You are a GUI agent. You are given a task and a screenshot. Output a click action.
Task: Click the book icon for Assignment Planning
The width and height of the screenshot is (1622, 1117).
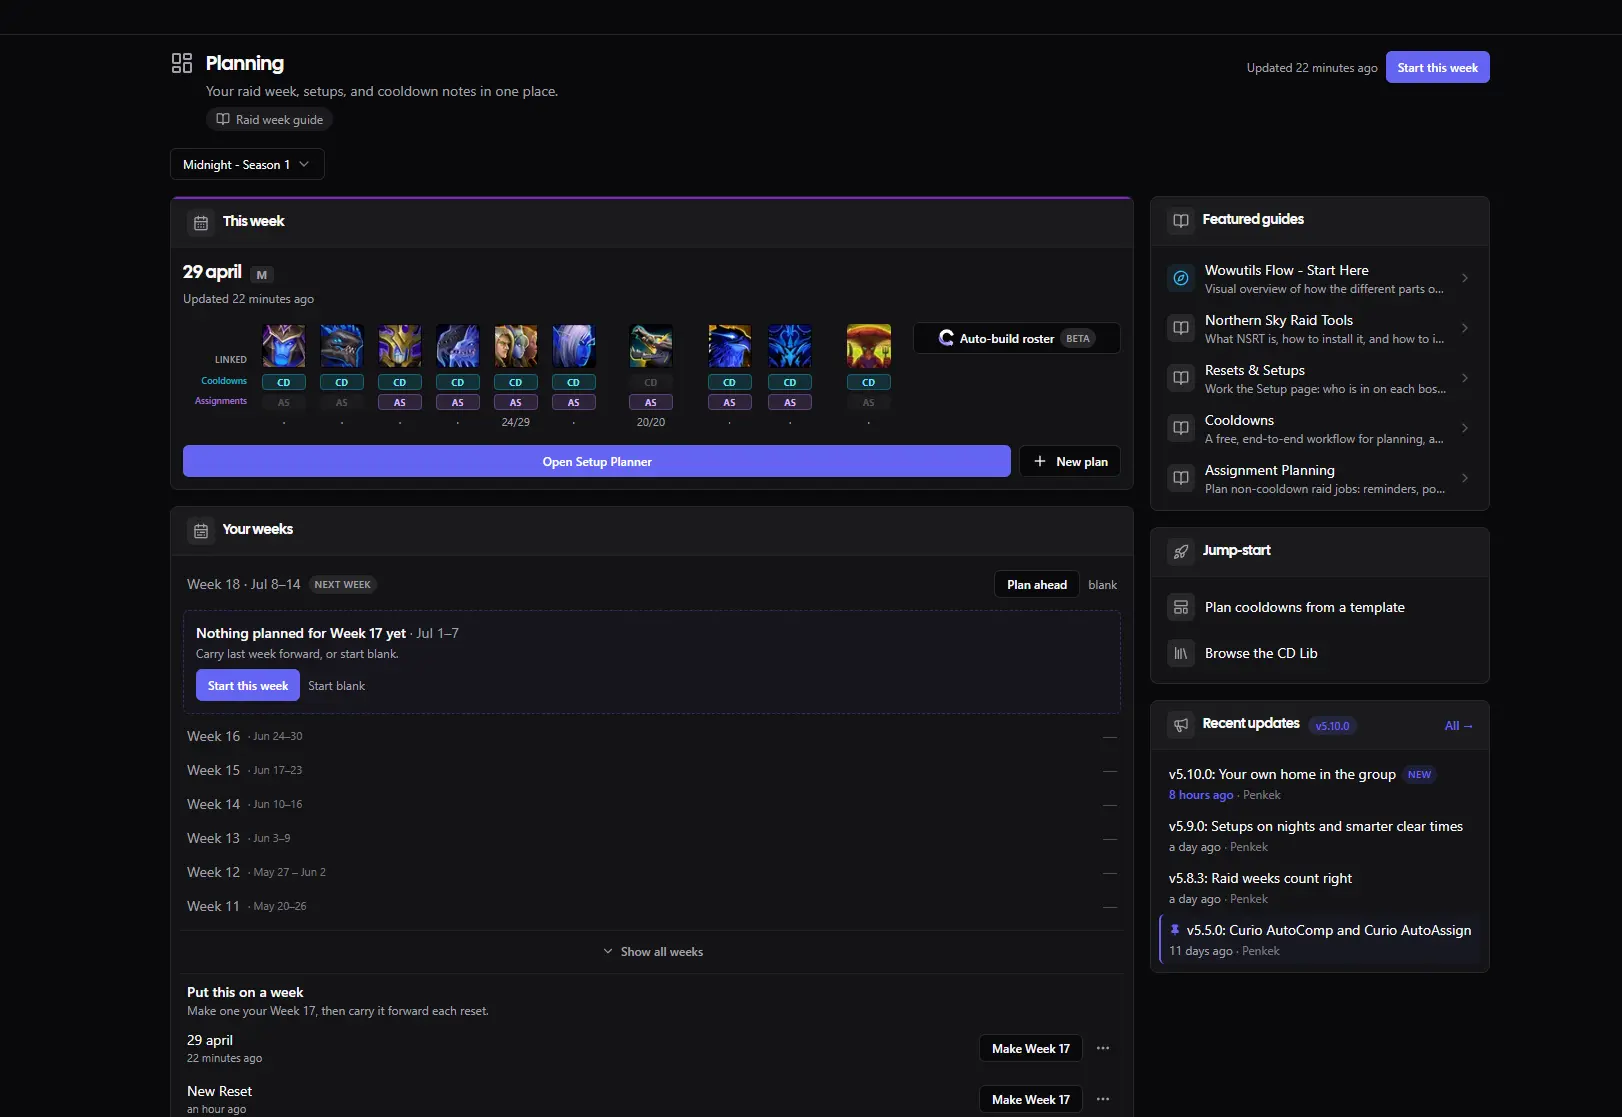pos(1181,478)
